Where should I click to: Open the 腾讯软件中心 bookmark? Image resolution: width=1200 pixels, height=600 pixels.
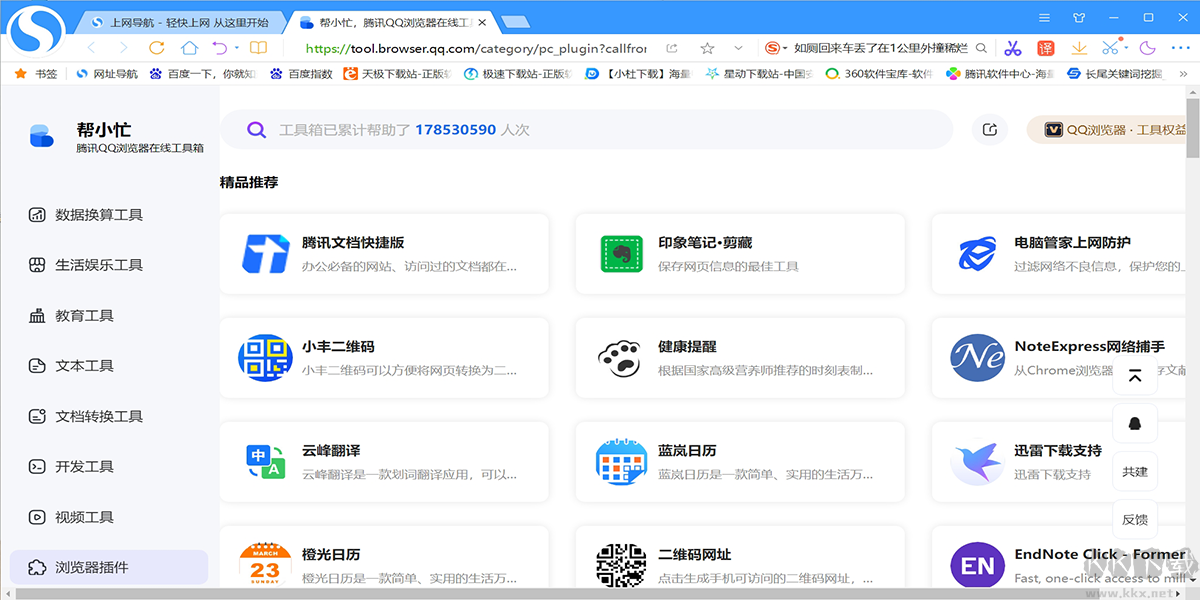[1000, 73]
